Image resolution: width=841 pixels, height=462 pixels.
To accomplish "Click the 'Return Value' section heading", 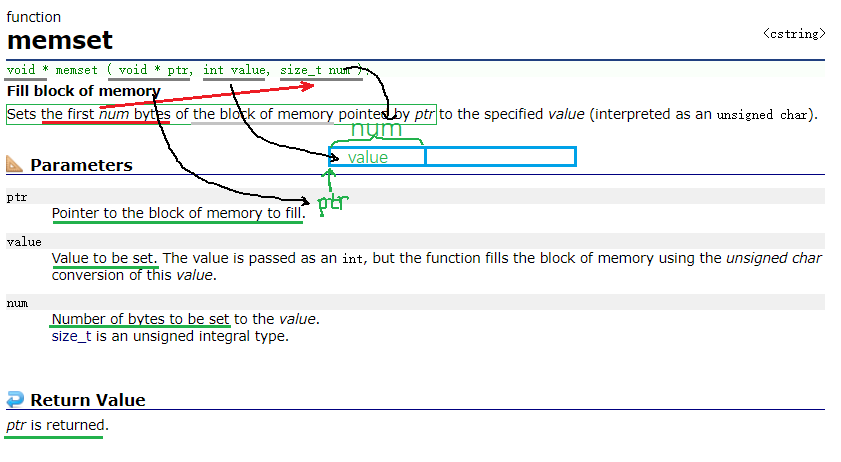I will click(88, 400).
